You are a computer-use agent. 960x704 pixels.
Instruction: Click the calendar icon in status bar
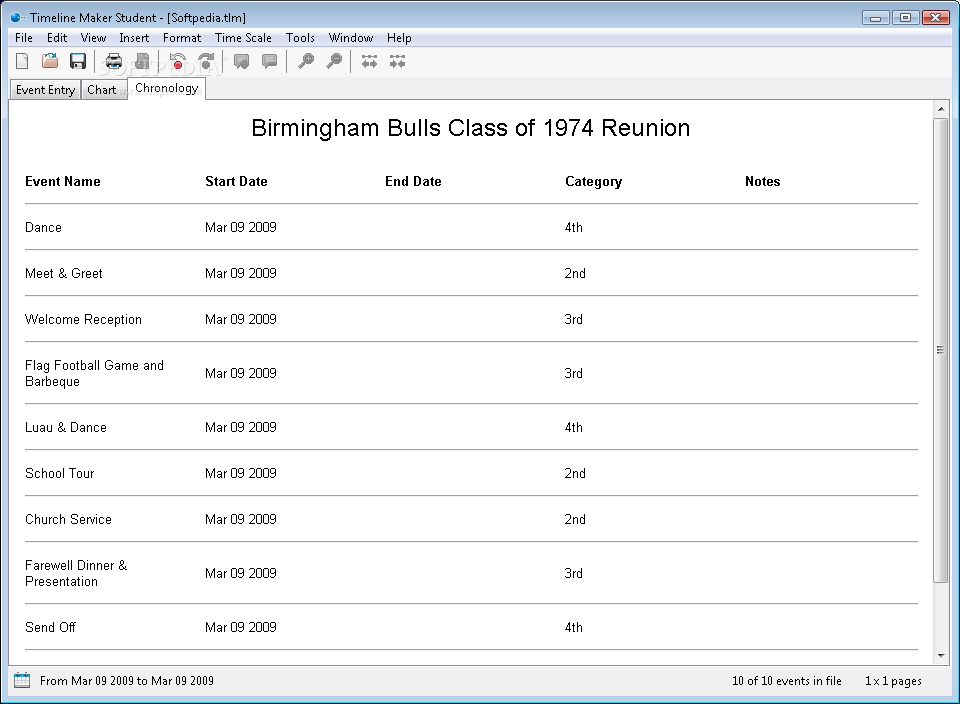tap(22, 680)
